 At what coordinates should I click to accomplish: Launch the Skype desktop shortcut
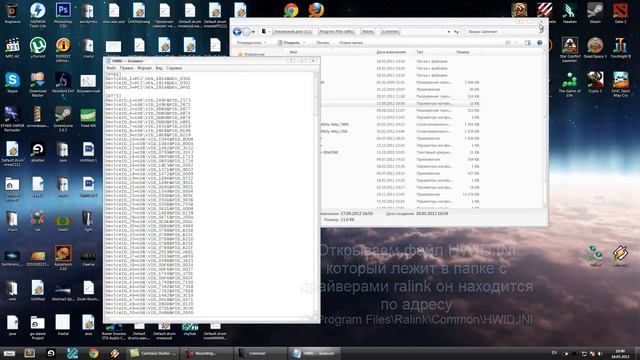(12, 82)
